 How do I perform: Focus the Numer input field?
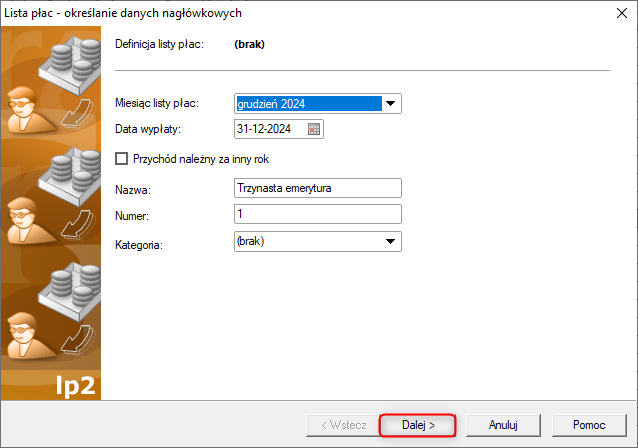click(x=318, y=214)
